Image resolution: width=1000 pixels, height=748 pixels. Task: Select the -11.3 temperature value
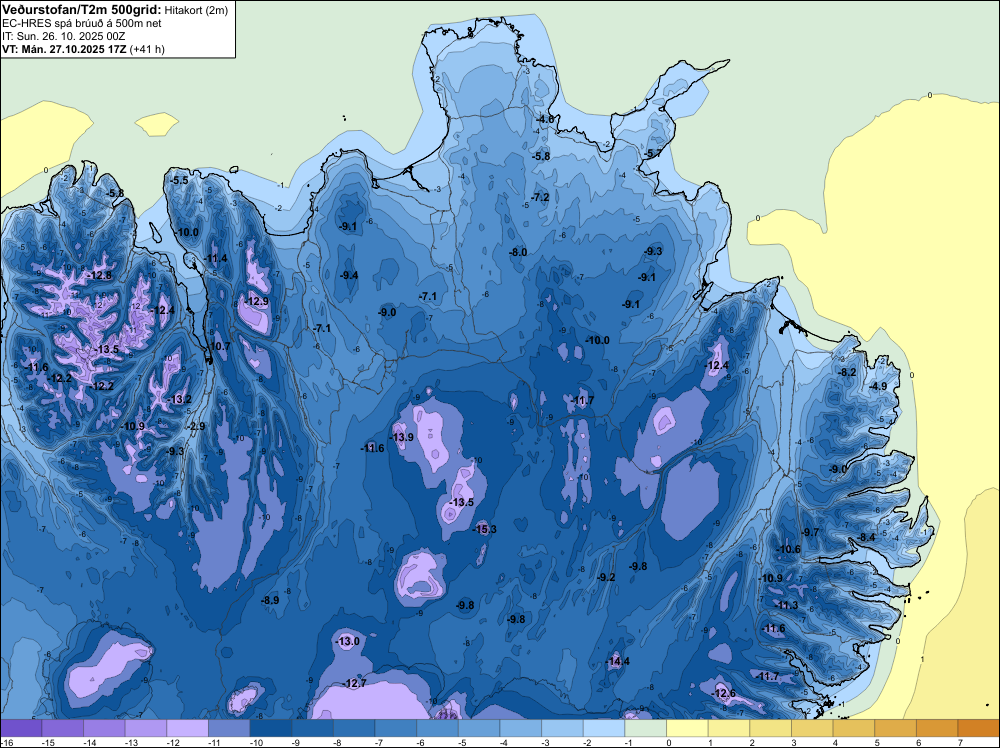click(786, 605)
